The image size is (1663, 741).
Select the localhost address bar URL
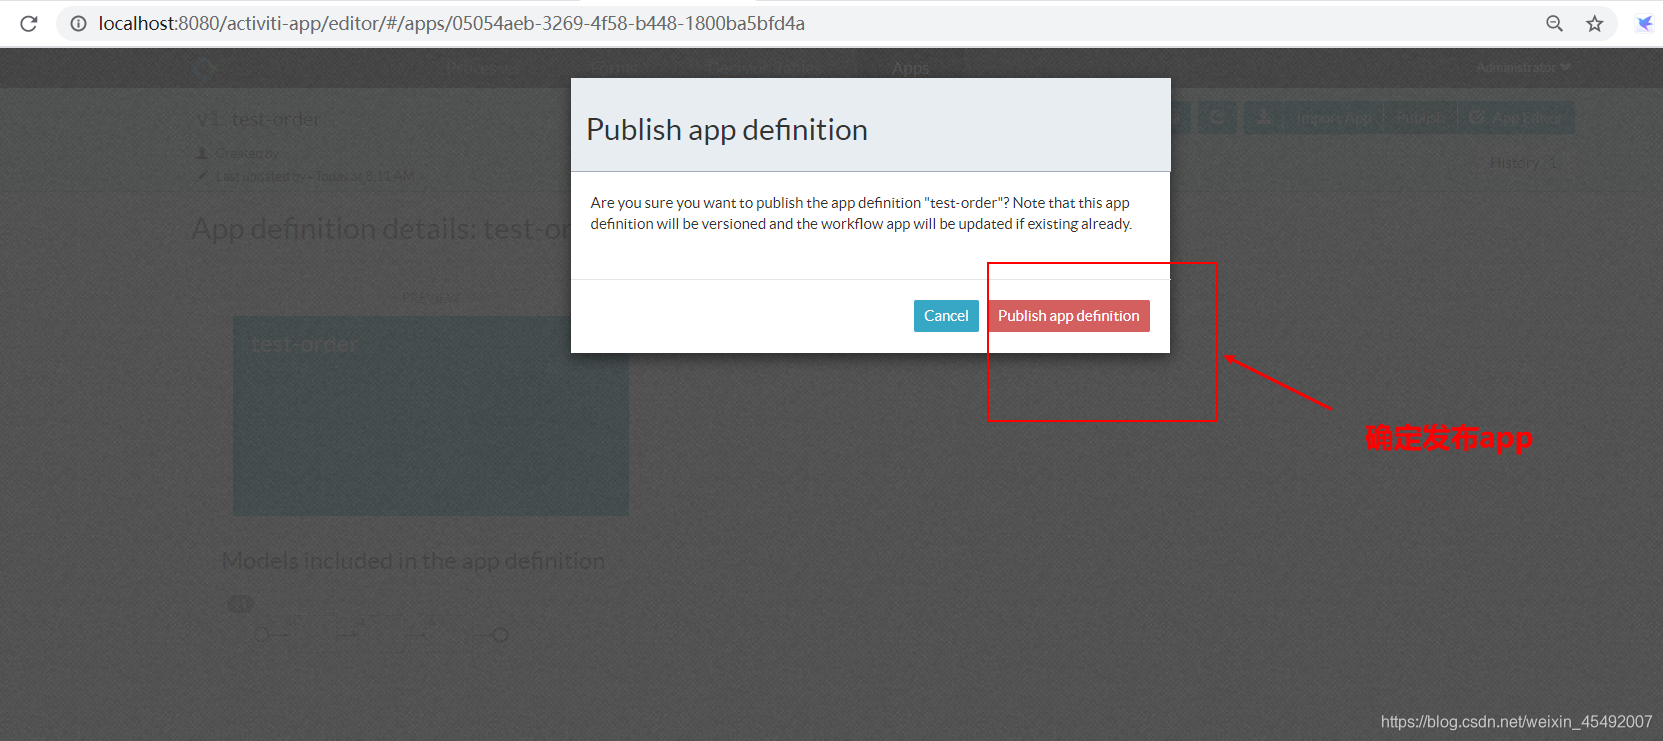click(451, 23)
